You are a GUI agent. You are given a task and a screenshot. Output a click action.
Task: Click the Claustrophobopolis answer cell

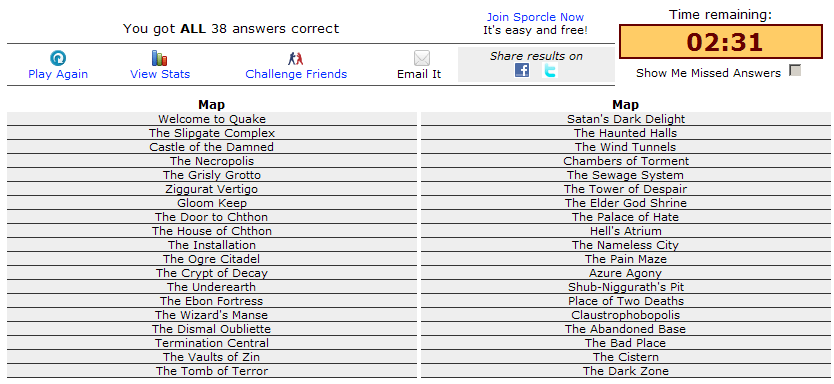coord(626,315)
